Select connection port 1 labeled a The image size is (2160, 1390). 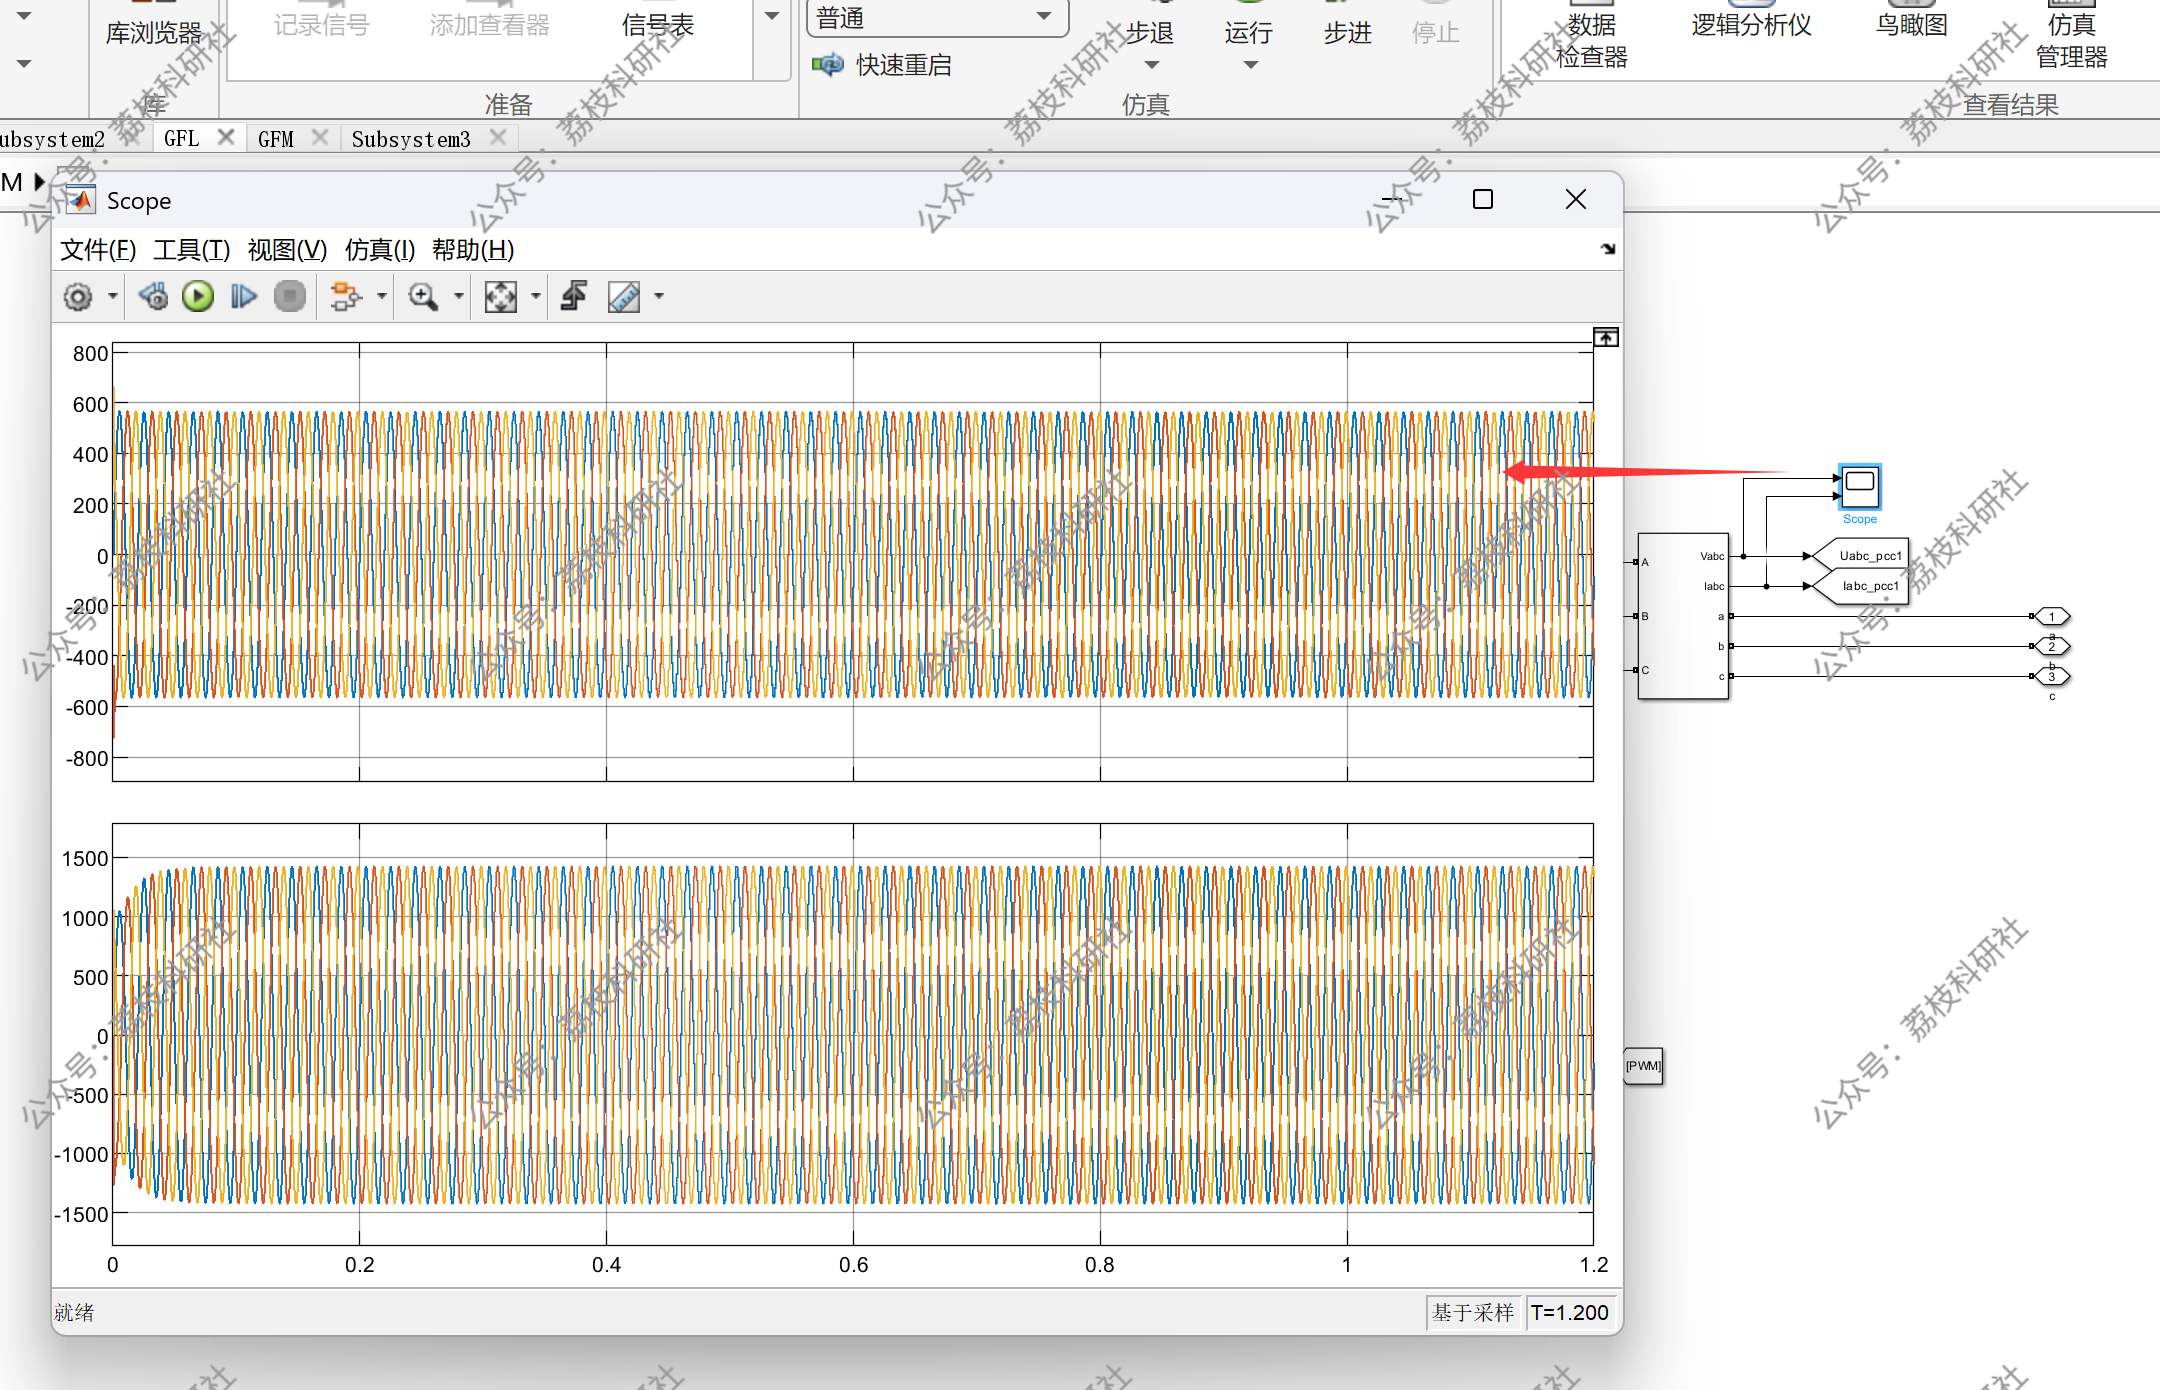2052,616
